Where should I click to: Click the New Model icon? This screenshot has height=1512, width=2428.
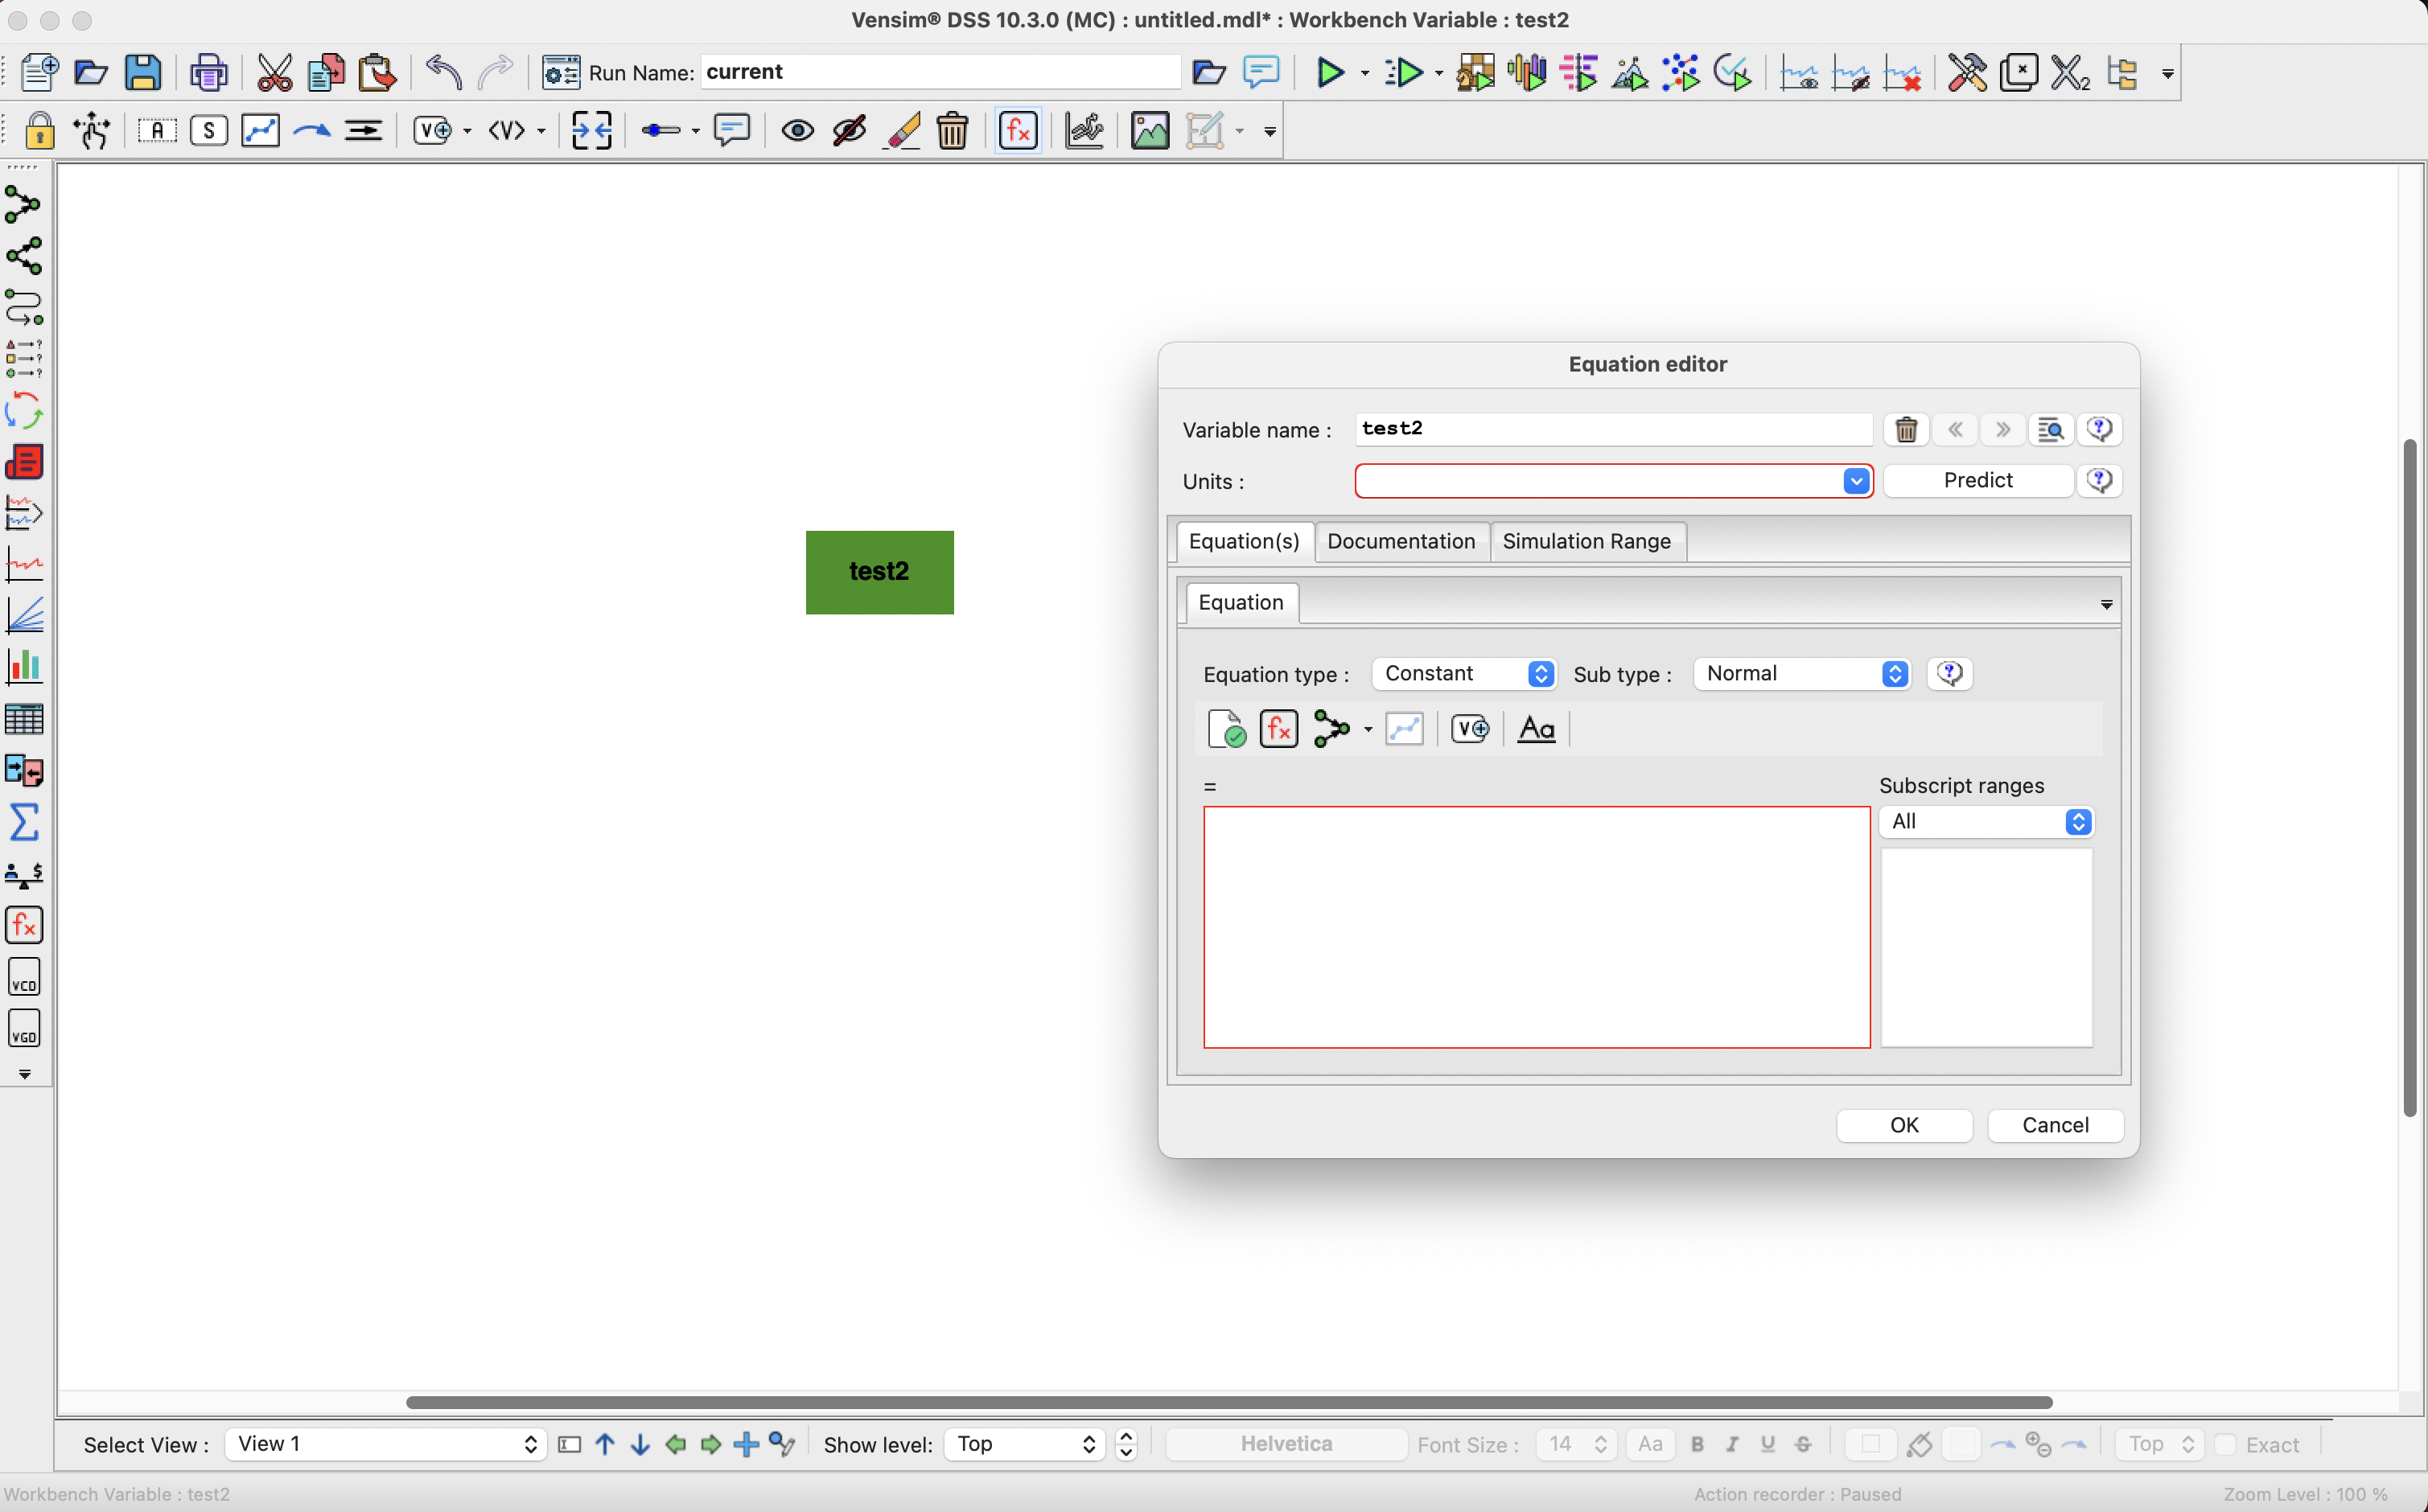(x=39, y=73)
